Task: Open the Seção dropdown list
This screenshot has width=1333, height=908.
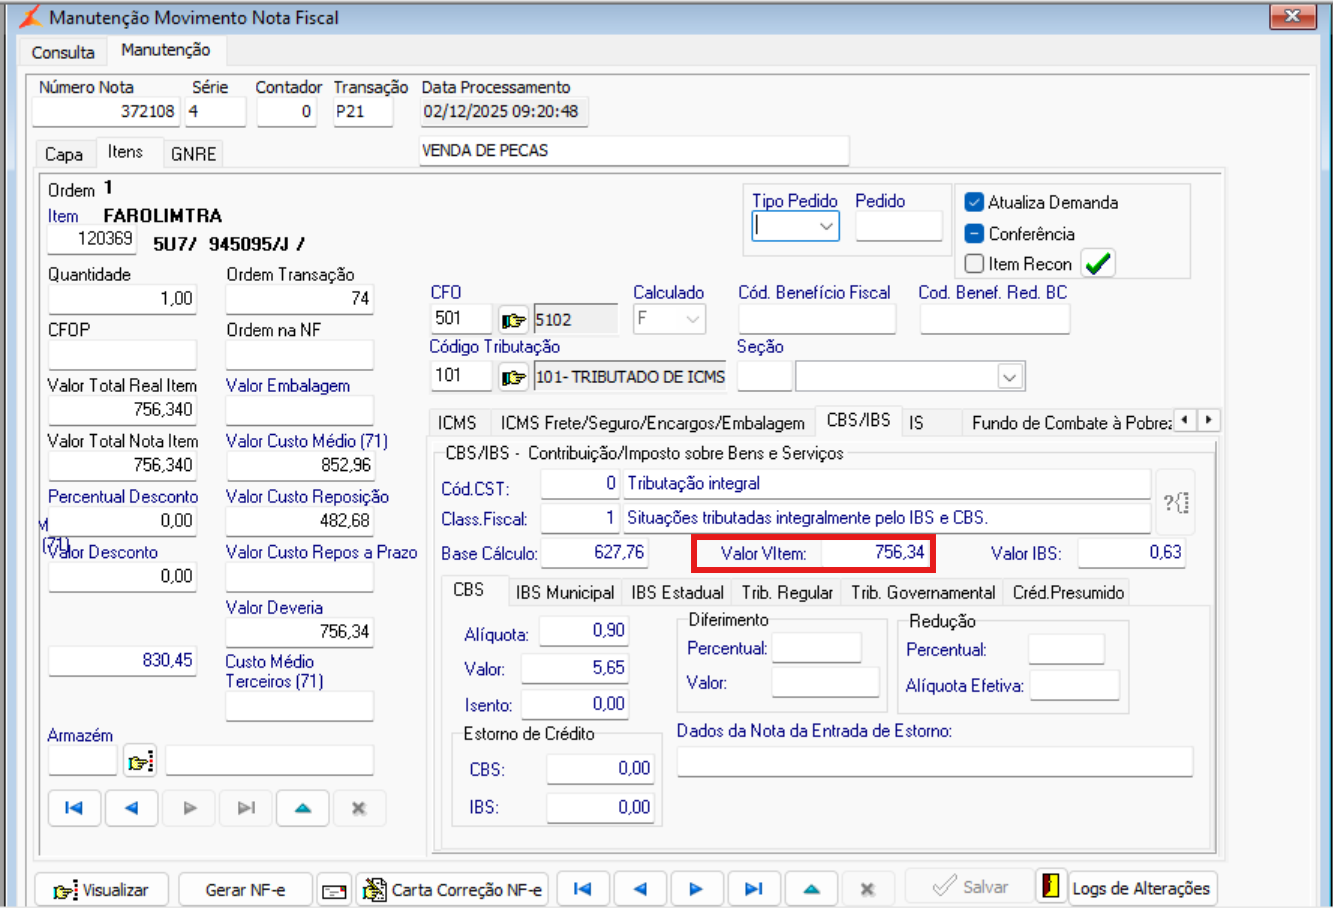Action: coord(1009,377)
